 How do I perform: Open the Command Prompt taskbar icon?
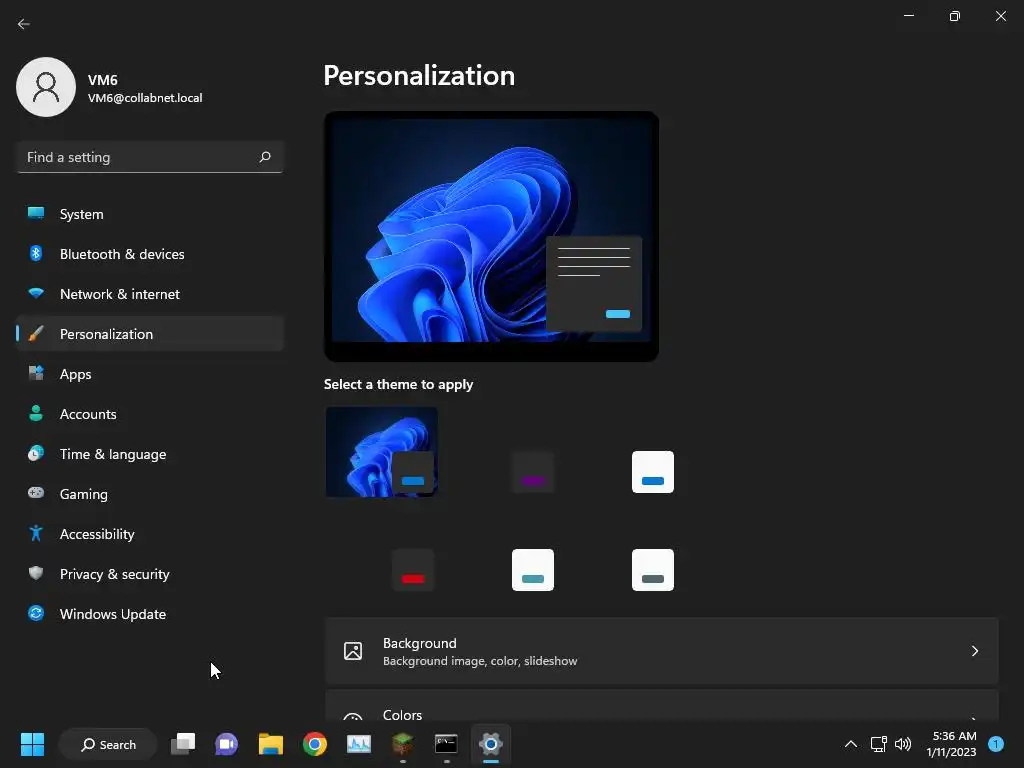(446, 744)
